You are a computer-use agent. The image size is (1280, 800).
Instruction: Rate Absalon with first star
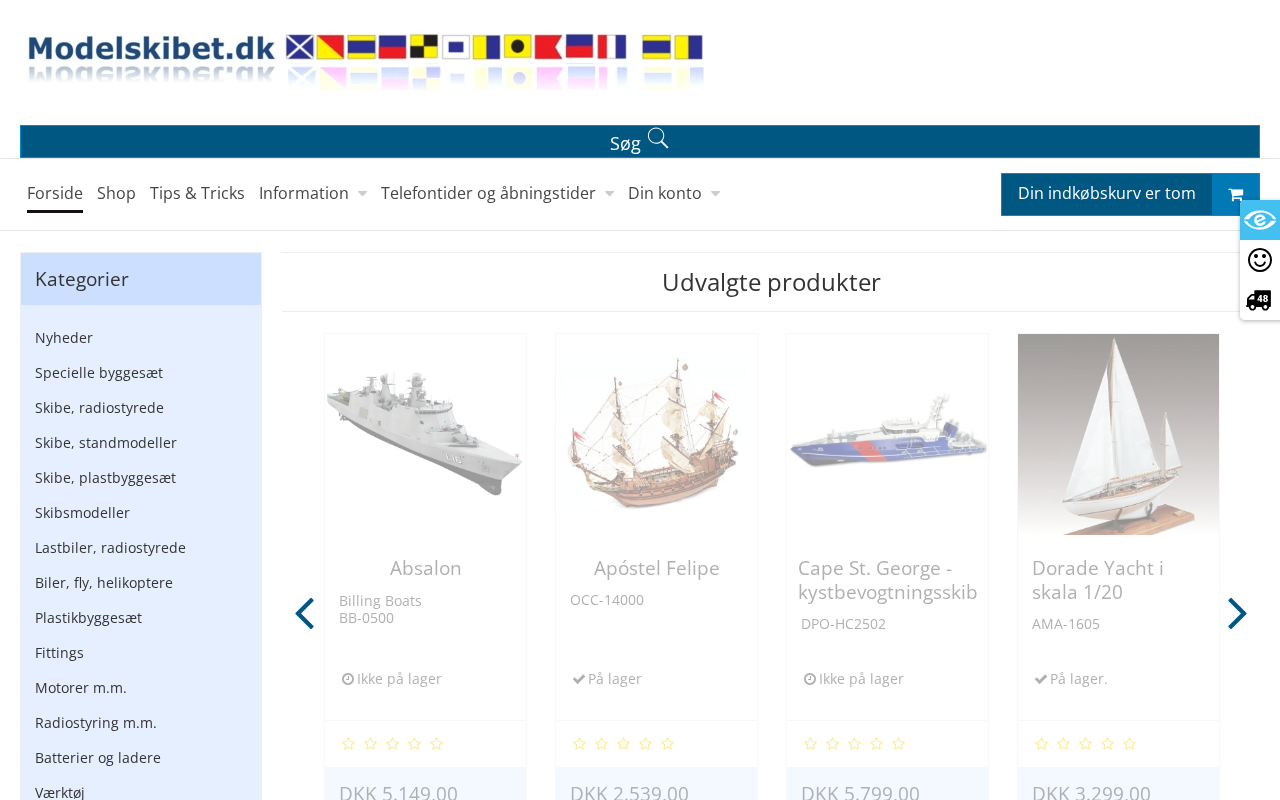348,744
